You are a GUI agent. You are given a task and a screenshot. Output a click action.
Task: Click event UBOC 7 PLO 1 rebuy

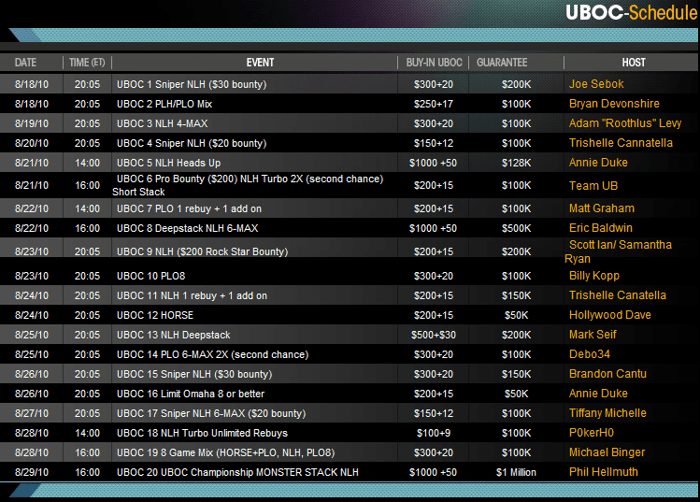click(189, 209)
